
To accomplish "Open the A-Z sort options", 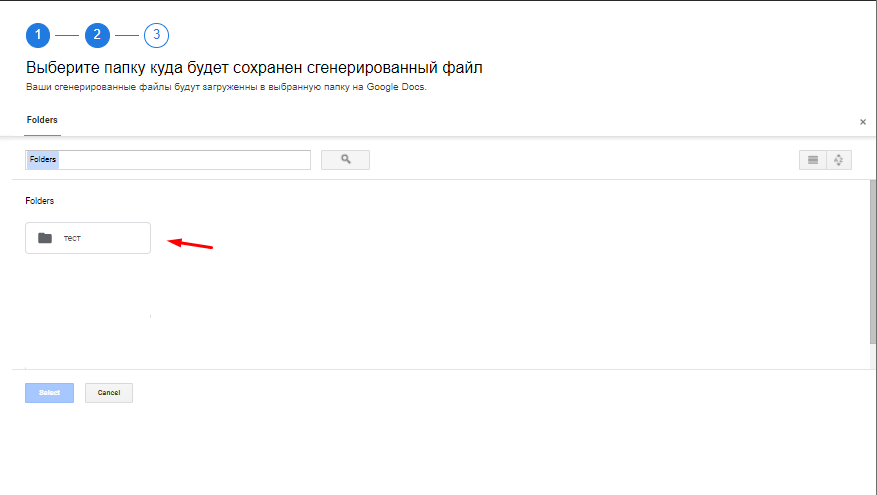I will click(838, 160).
